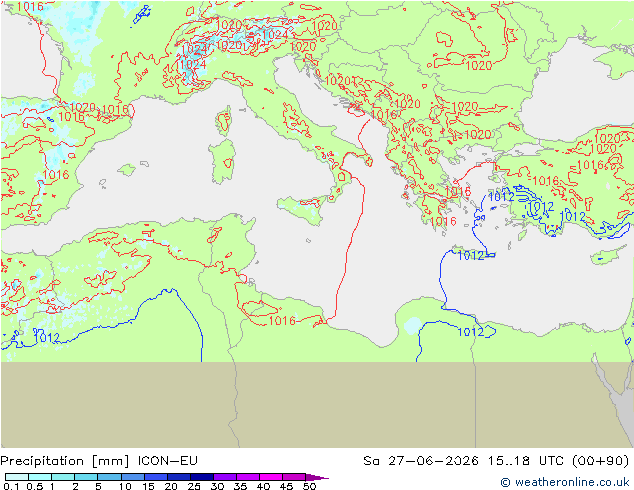Viewport: 634px width, 490px height.
Task: Click the blue 1012 label over Algeria
Action: tap(46, 337)
